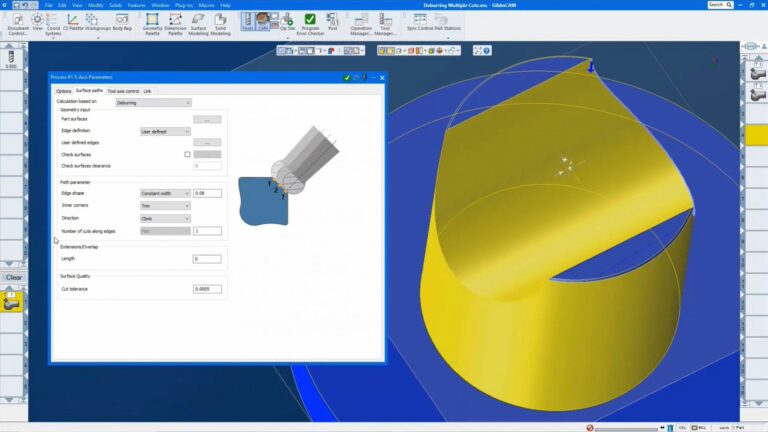
Task: Open the Operation Manager
Action: click(x=361, y=24)
